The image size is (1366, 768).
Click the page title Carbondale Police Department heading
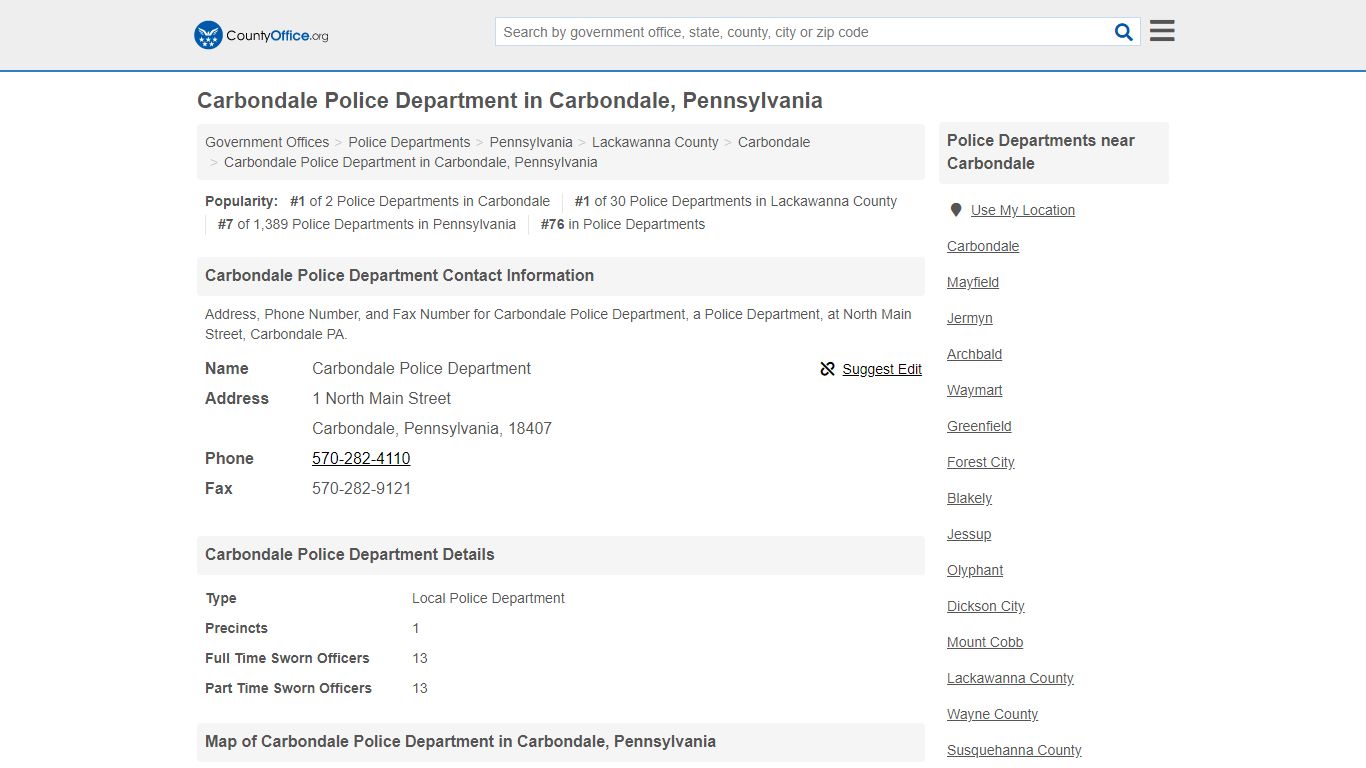[510, 101]
